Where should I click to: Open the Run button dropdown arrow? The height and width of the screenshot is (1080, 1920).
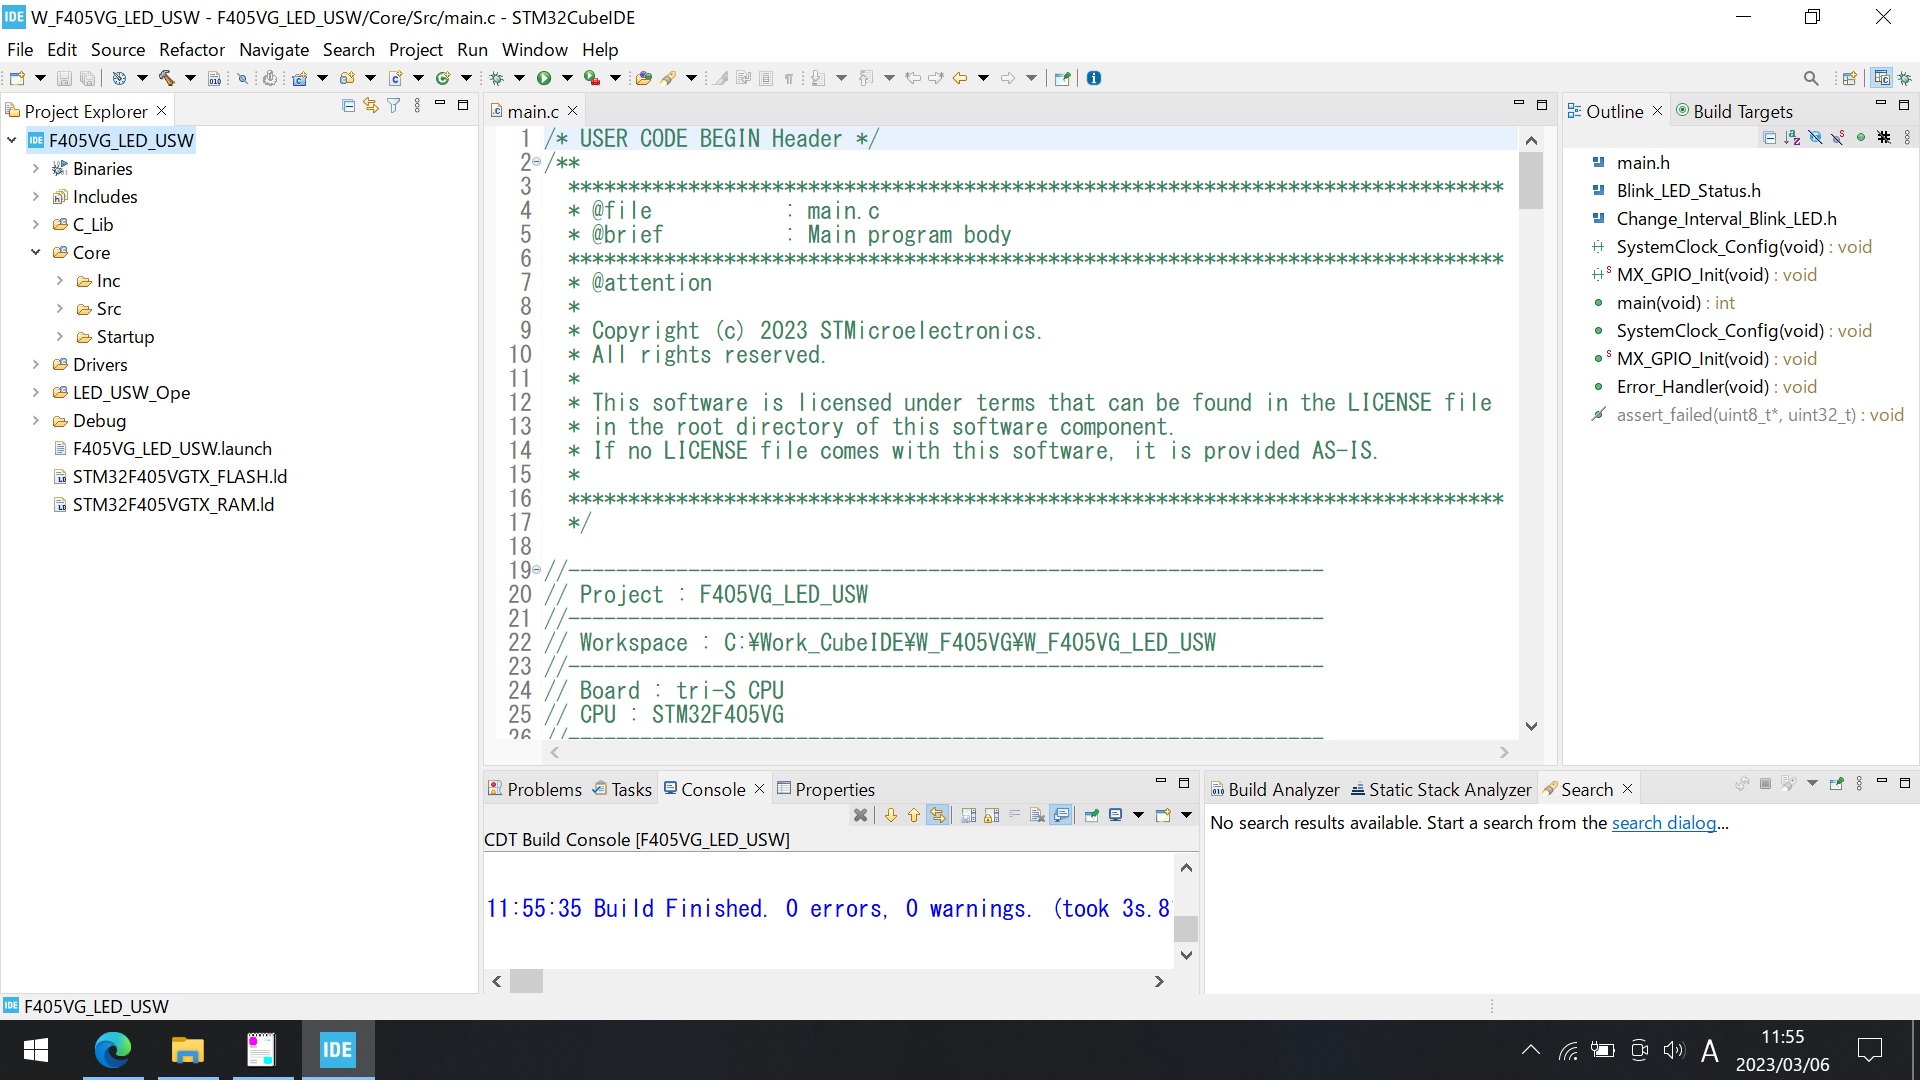click(x=567, y=78)
